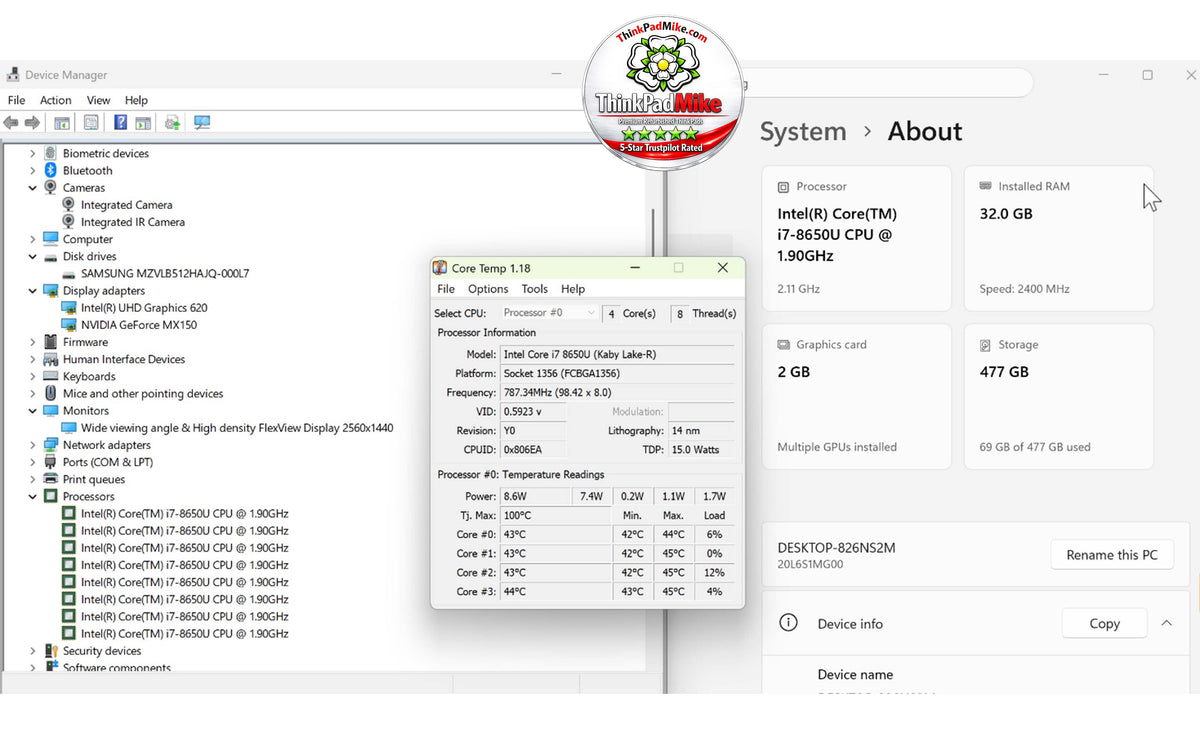Click the info icon beside Device info
Viewport: 1200px width, 754px height.
788,623
